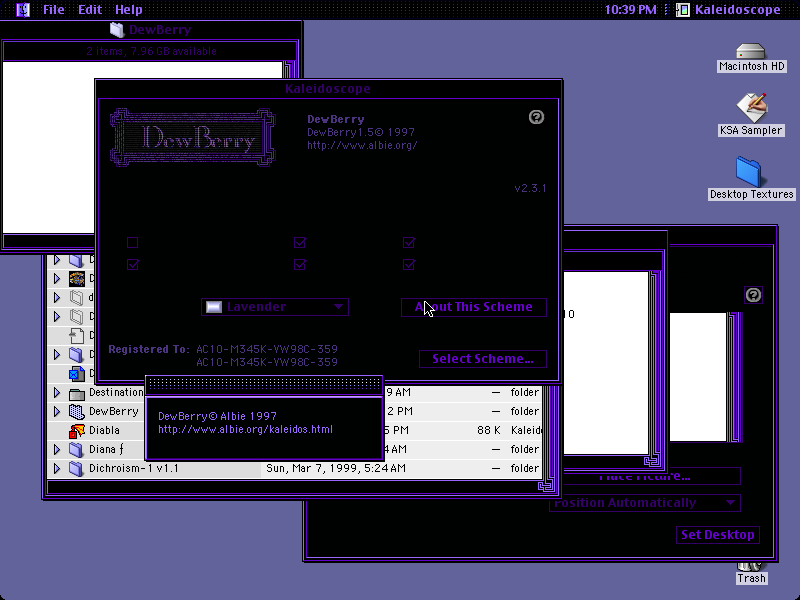Select the Diabla scheme file icon
This screenshot has height=600, width=800.
77,431
